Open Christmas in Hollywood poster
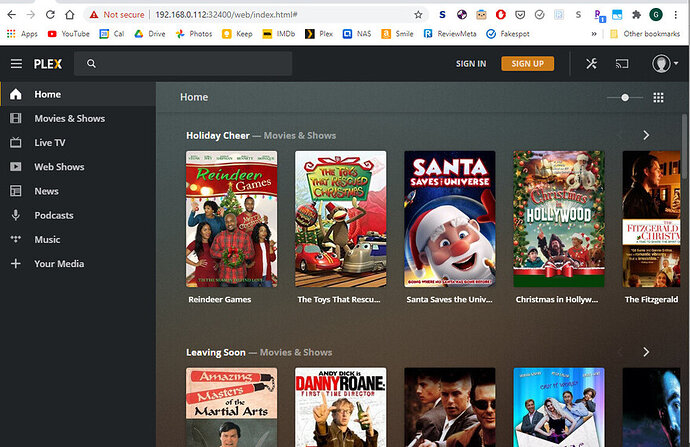The width and height of the screenshot is (690, 447). click(559, 219)
